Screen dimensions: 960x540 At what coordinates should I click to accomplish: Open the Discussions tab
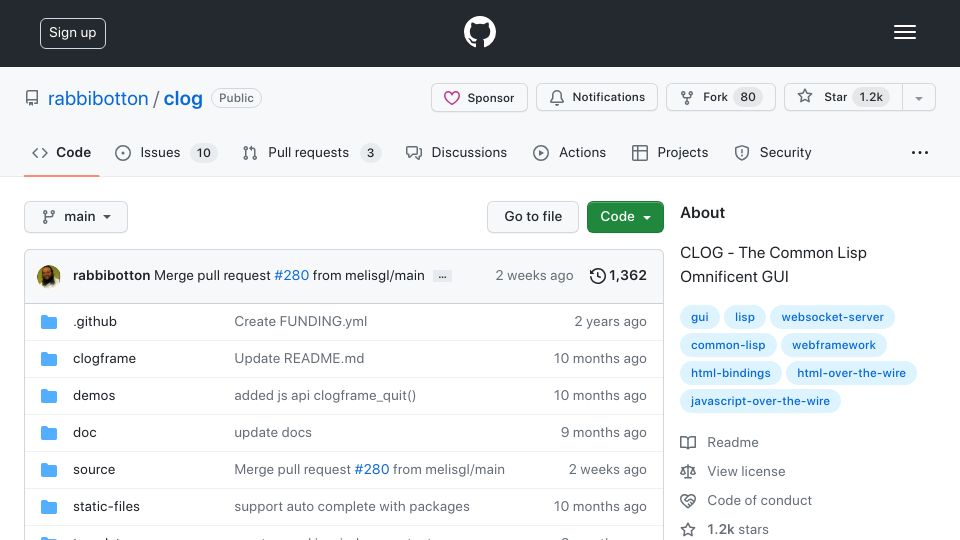pyautogui.click(x=457, y=152)
